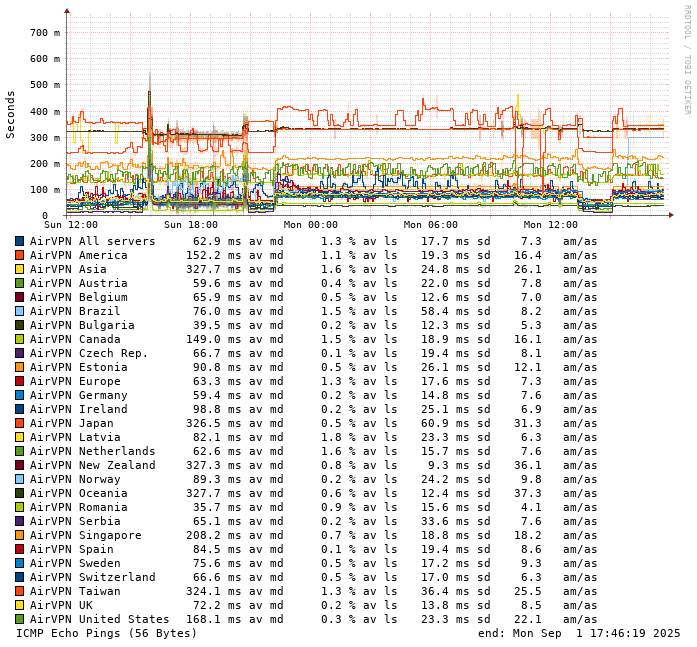Click the AirVPN Singapore legend swatch
The image size is (697, 647).
[20, 535]
